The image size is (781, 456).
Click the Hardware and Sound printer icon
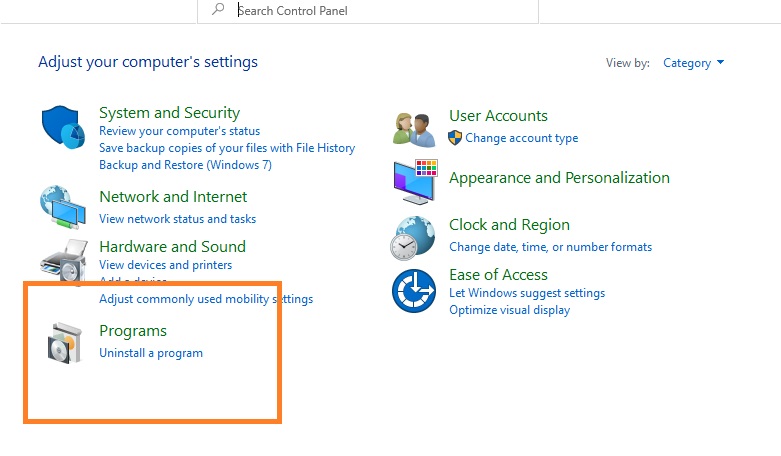[x=64, y=260]
